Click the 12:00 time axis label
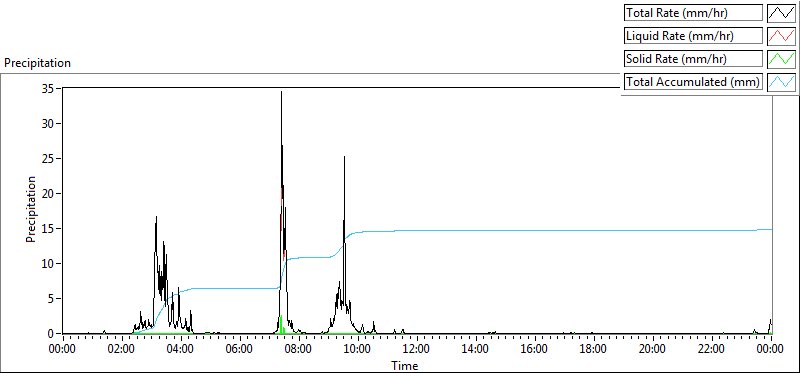 [416, 350]
